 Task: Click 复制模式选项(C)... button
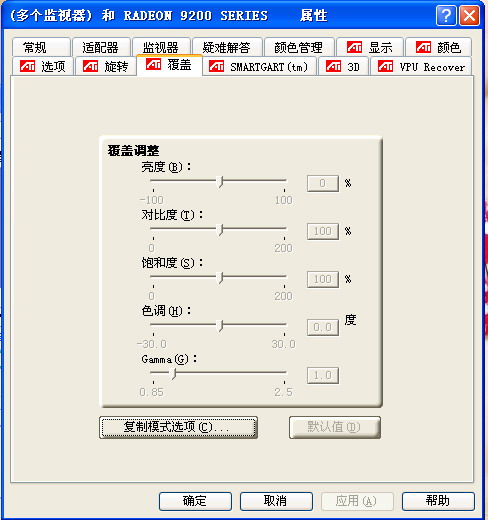coord(178,427)
